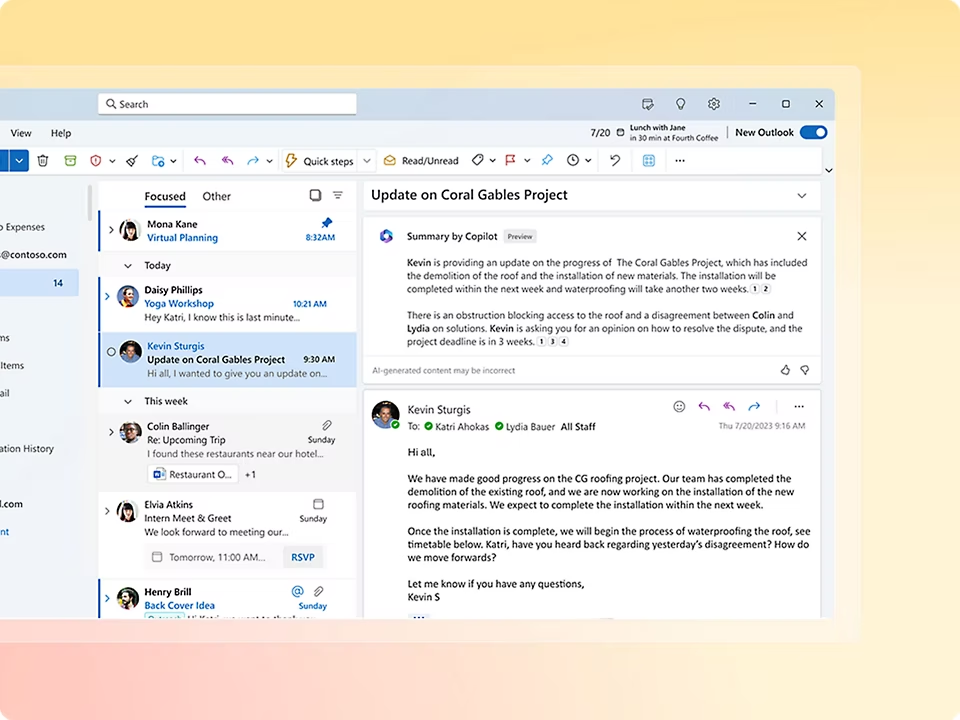Click the tag categorize icon
The height and width of the screenshot is (720, 960).
coord(478,160)
